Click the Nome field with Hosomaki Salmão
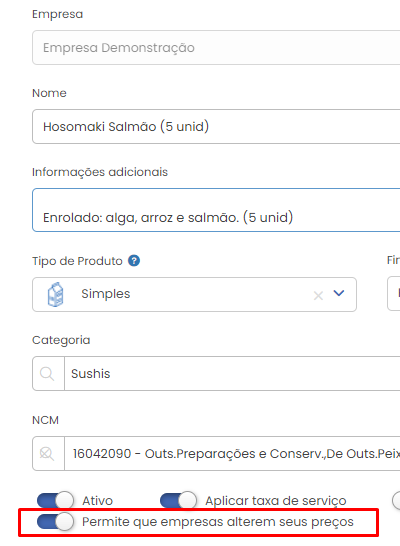 tap(216, 126)
